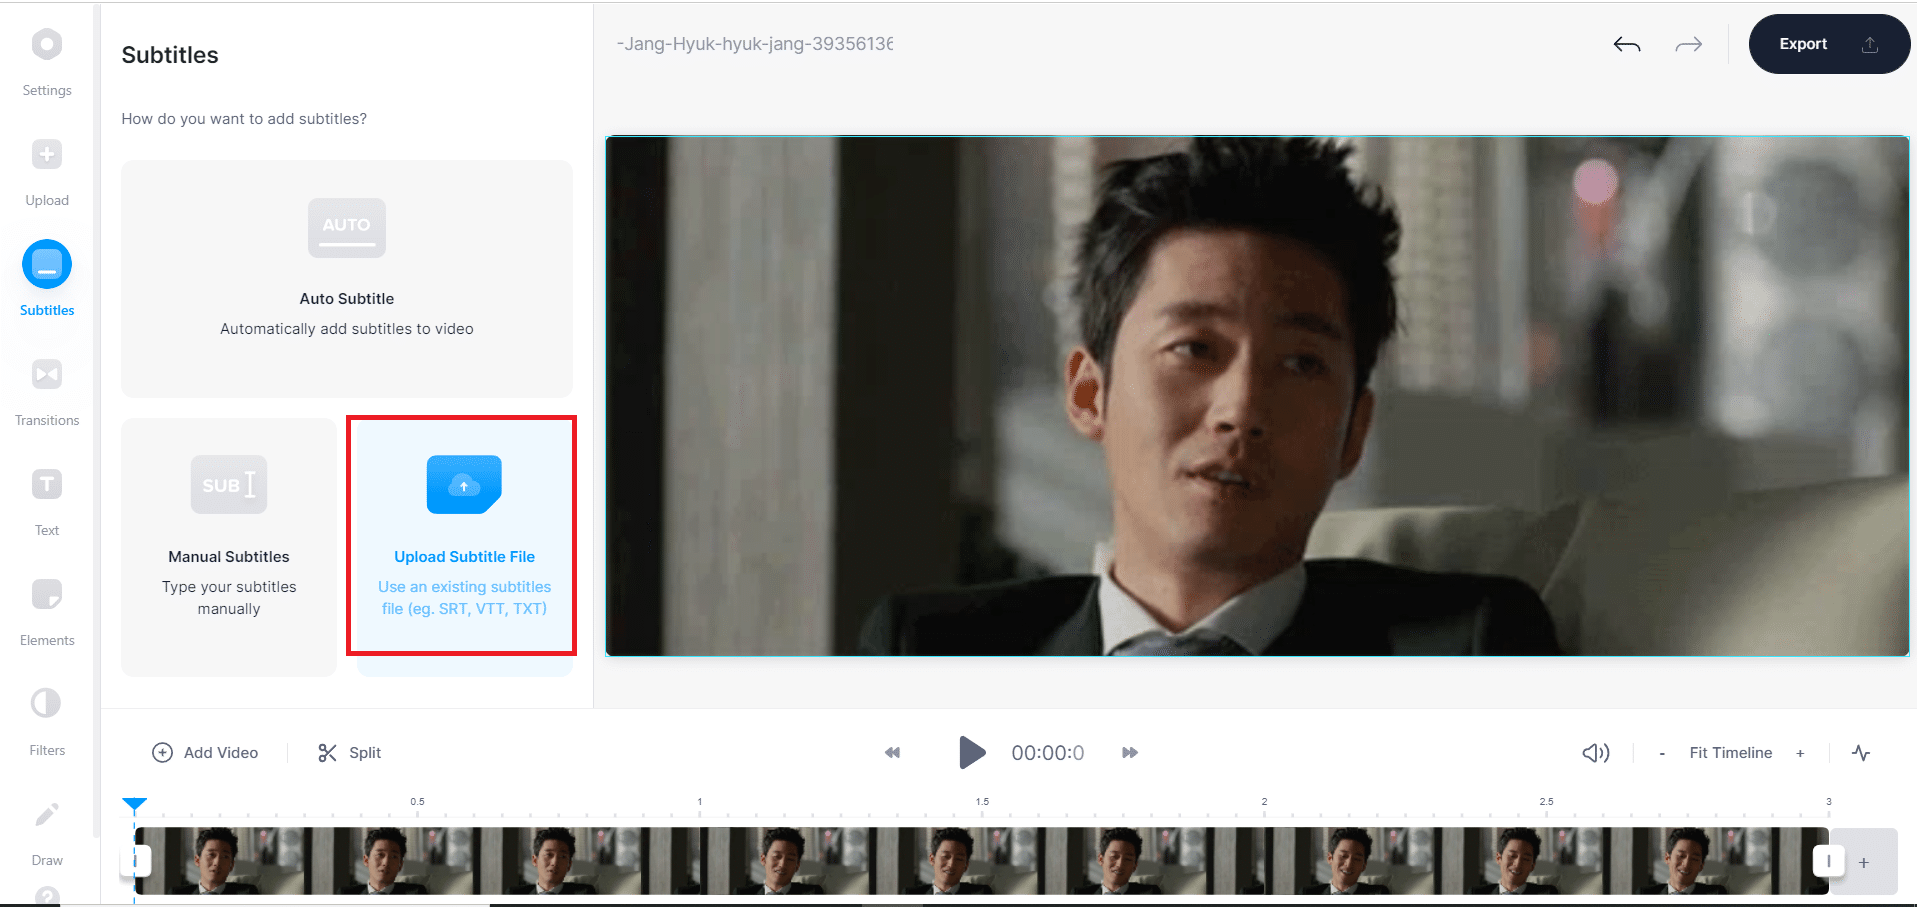Mute audio with the speaker icon
Image resolution: width=1920 pixels, height=907 pixels.
1594,752
